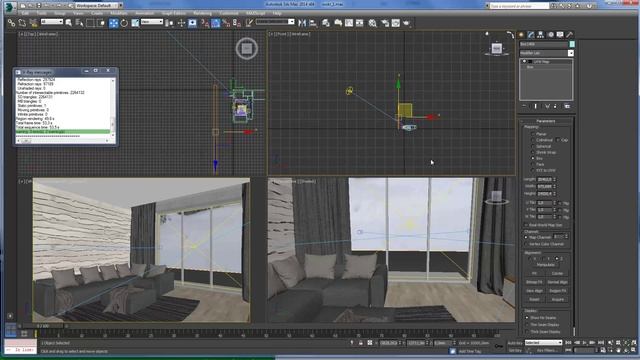Image resolution: width=640 pixels, height=360 pixels.
Task: Open the selection filter dropdown
Action: (x=52, y=22)
